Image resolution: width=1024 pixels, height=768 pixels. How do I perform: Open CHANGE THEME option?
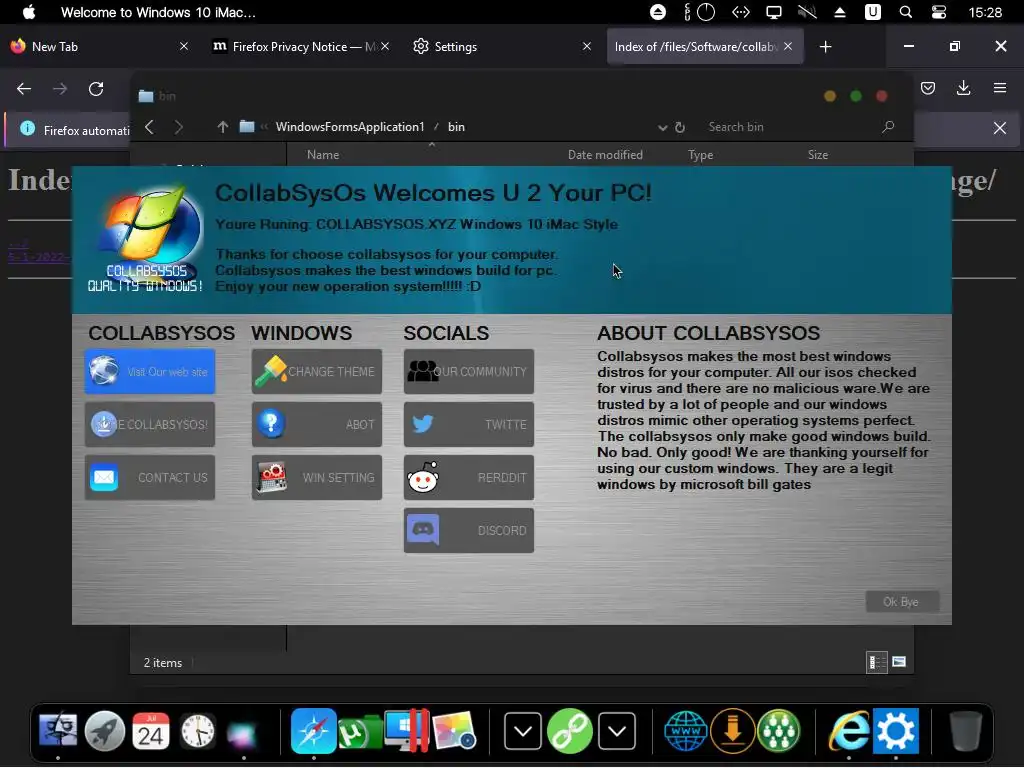point(317,372)
